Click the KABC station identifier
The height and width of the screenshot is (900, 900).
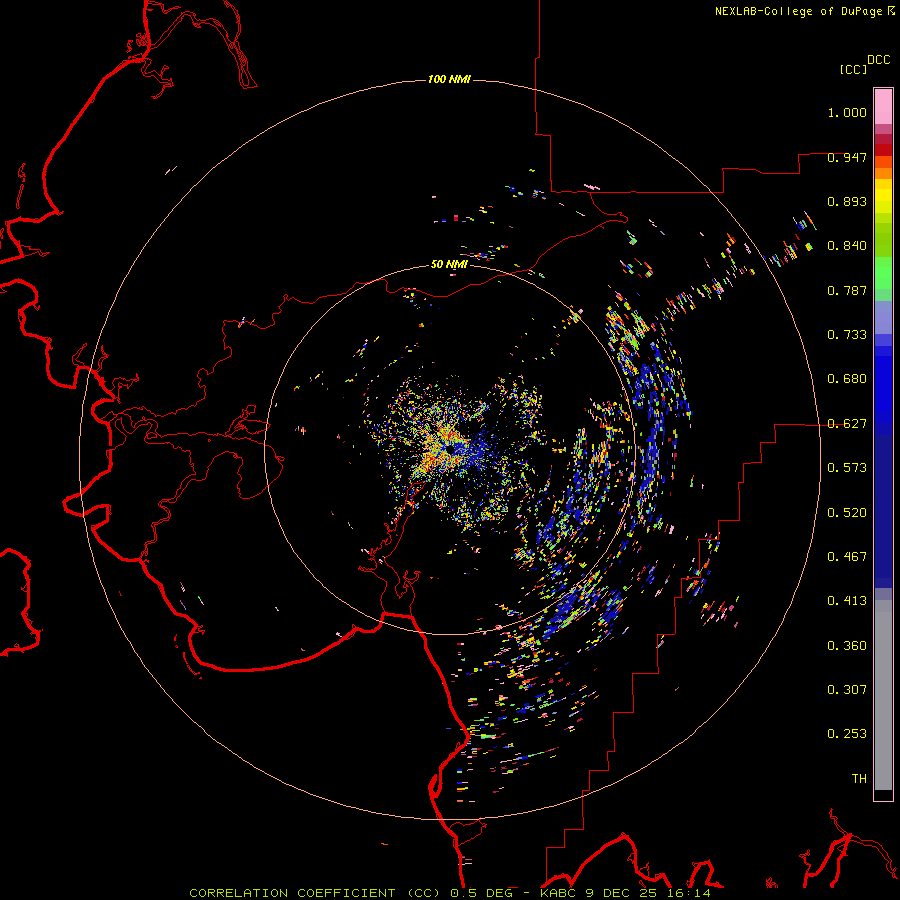point(560,893)
